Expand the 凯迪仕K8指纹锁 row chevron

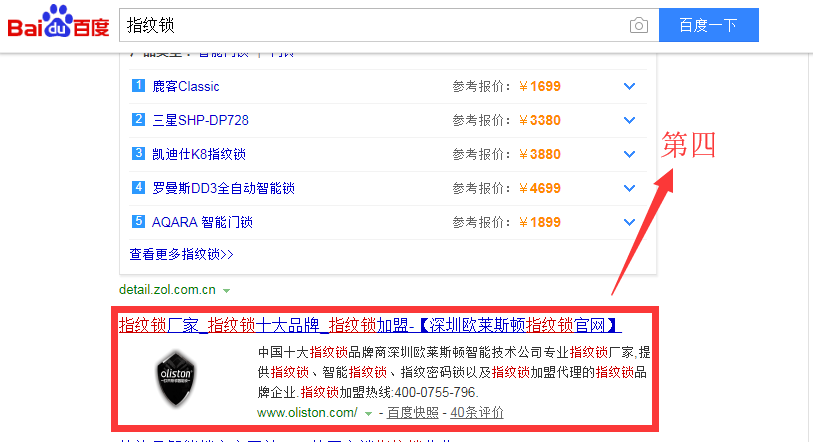(x=629, y=154)
